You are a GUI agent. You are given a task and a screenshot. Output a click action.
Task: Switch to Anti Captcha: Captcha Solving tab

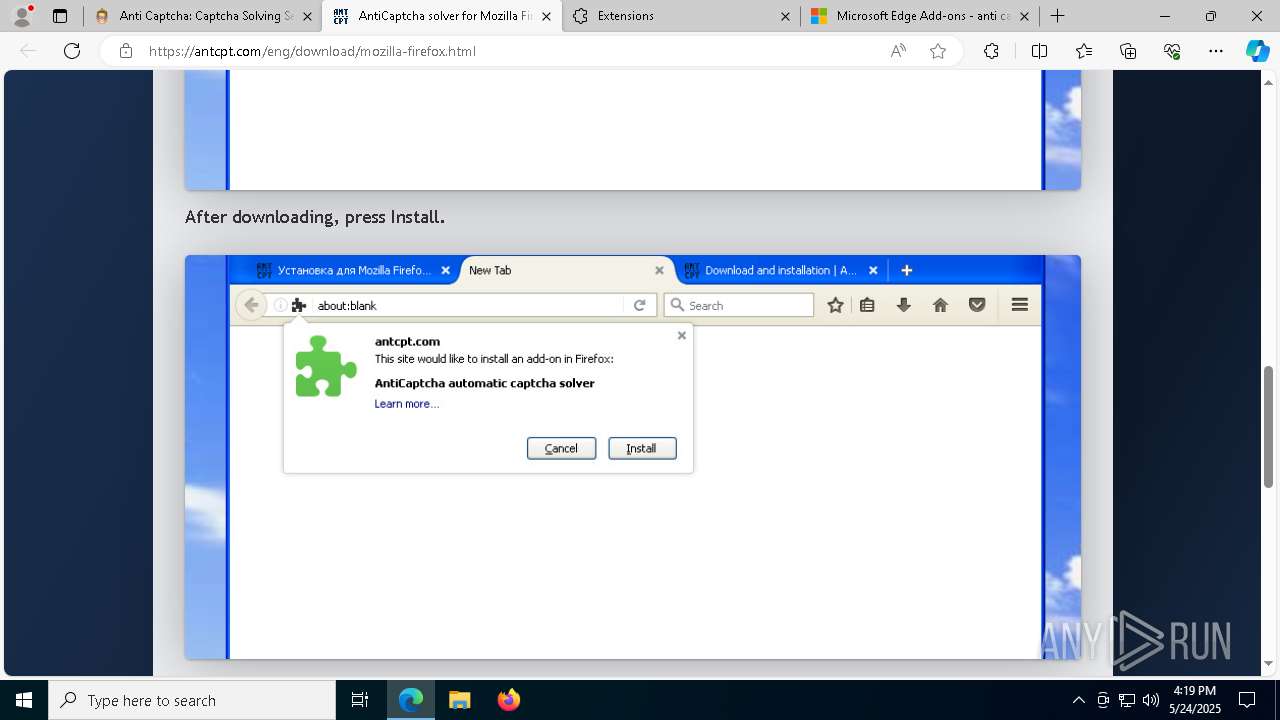206,16
